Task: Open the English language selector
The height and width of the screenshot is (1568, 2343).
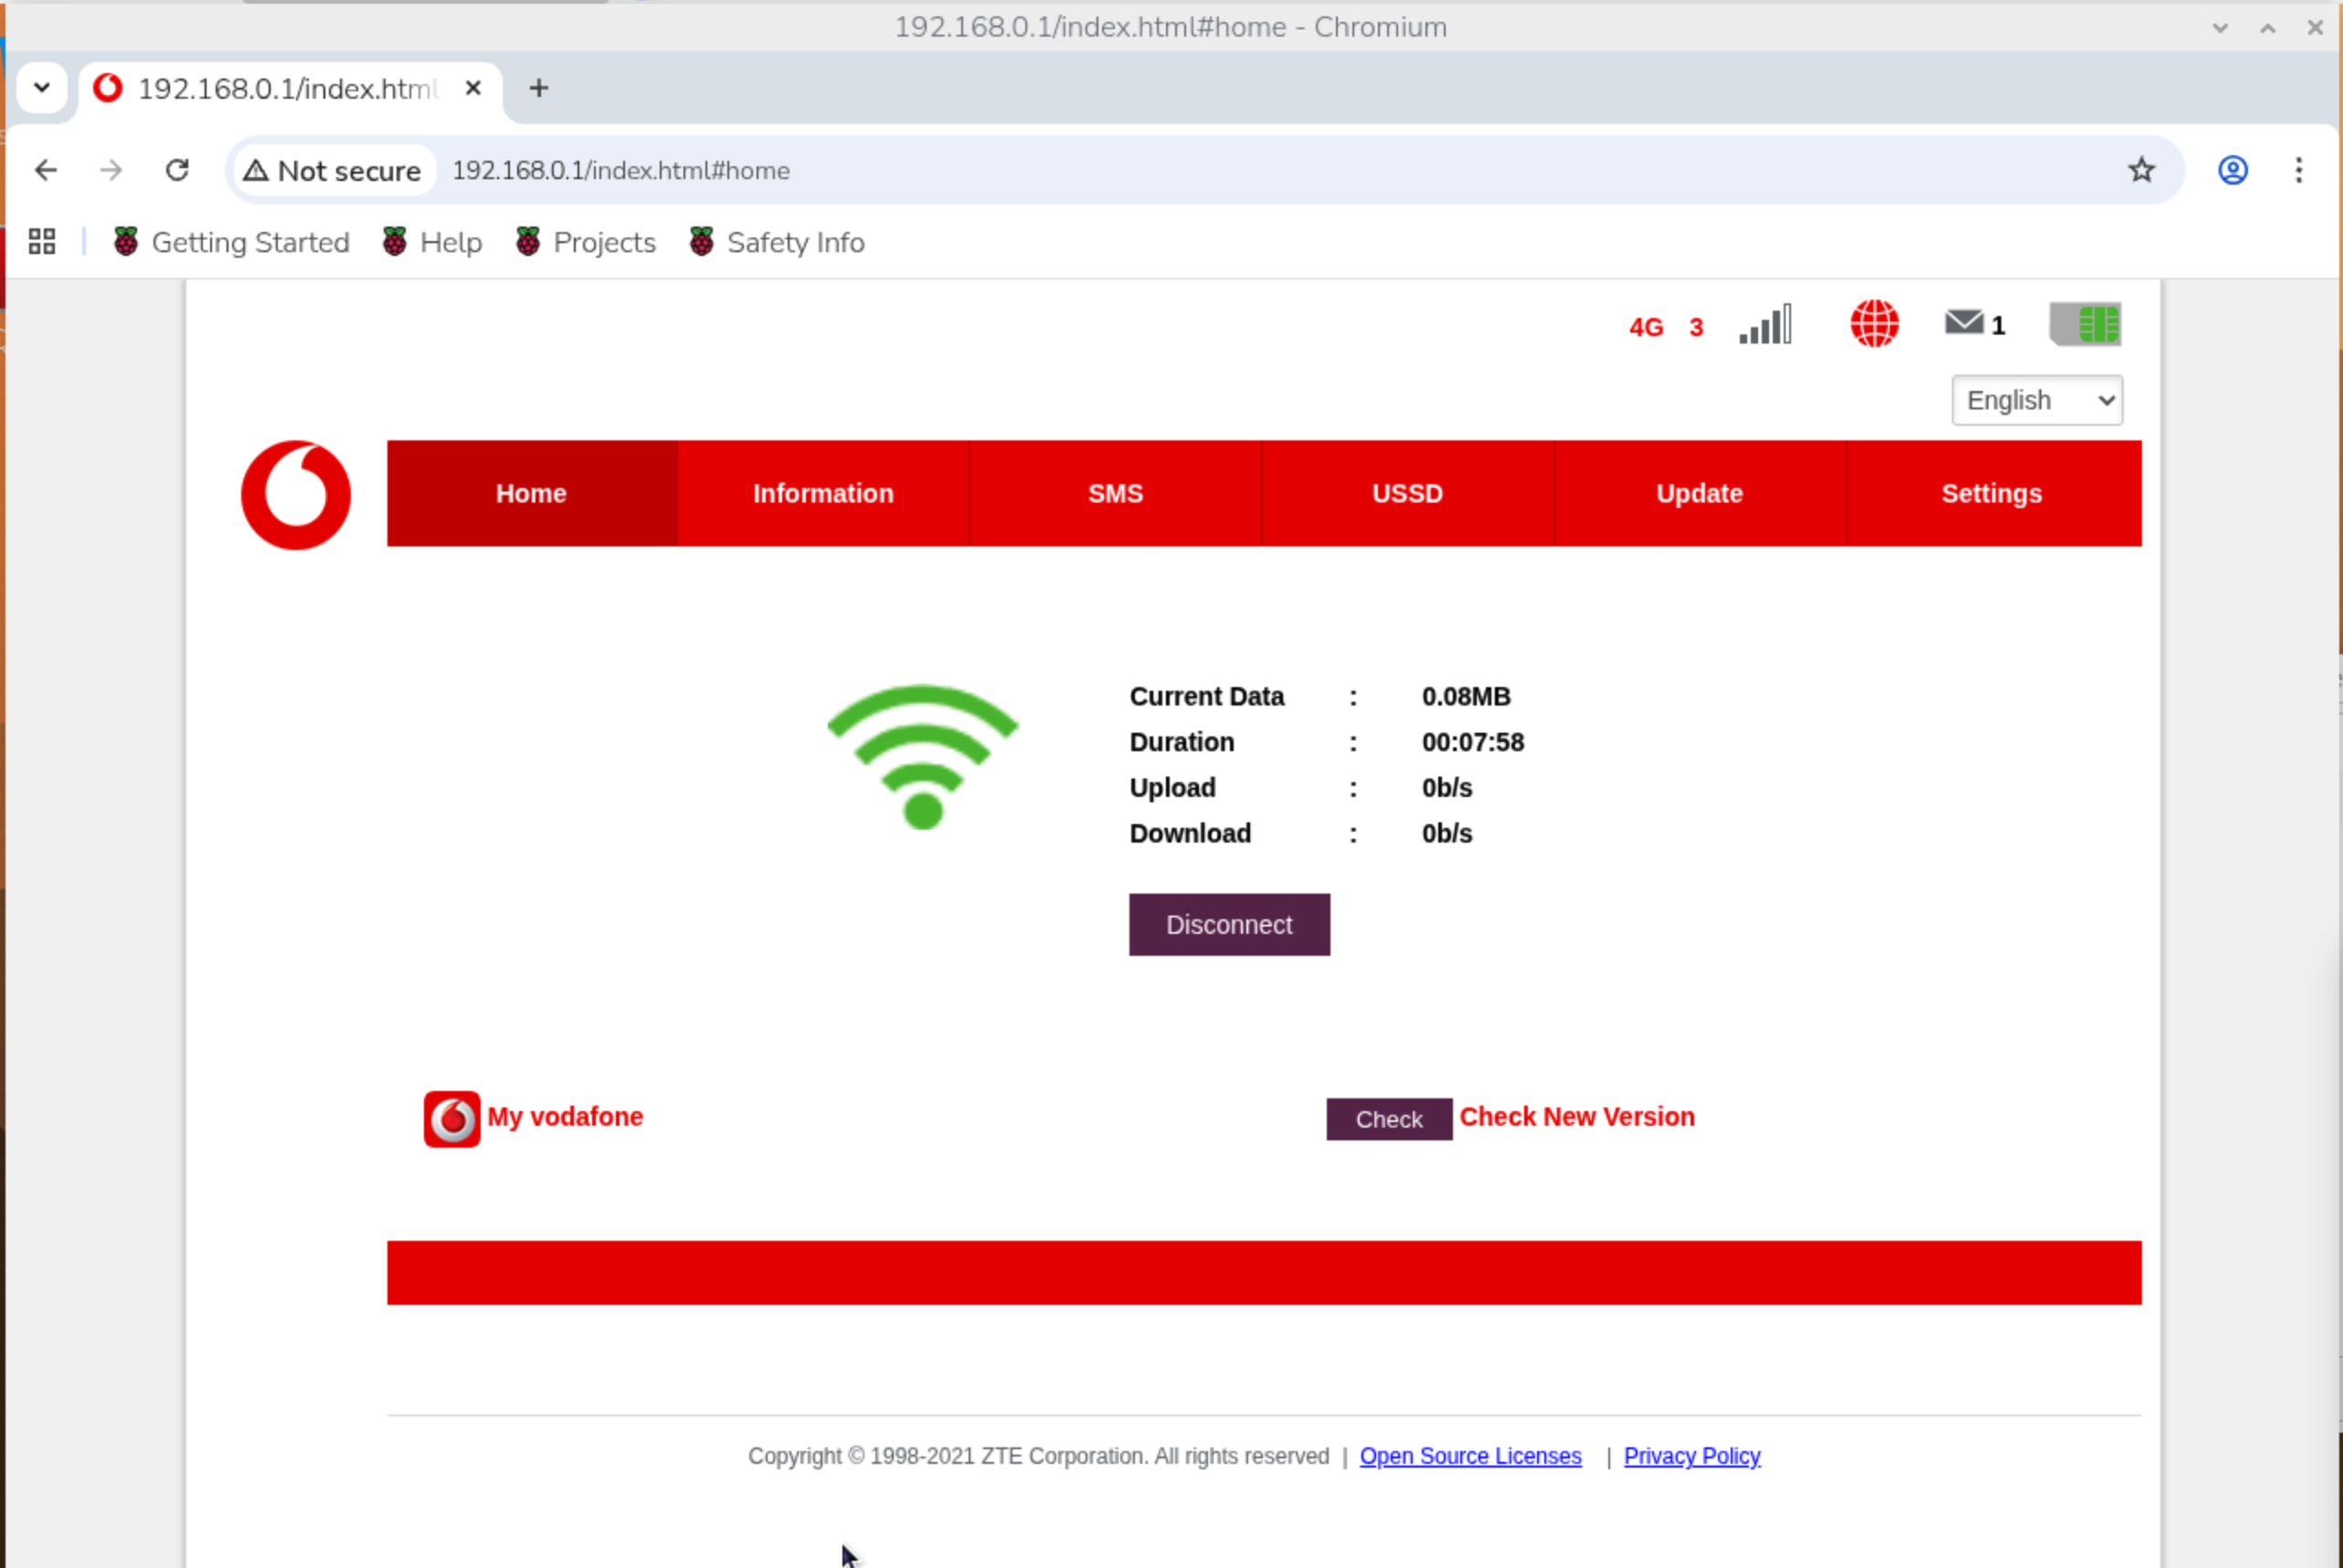Action: [x=2036, y=399]
